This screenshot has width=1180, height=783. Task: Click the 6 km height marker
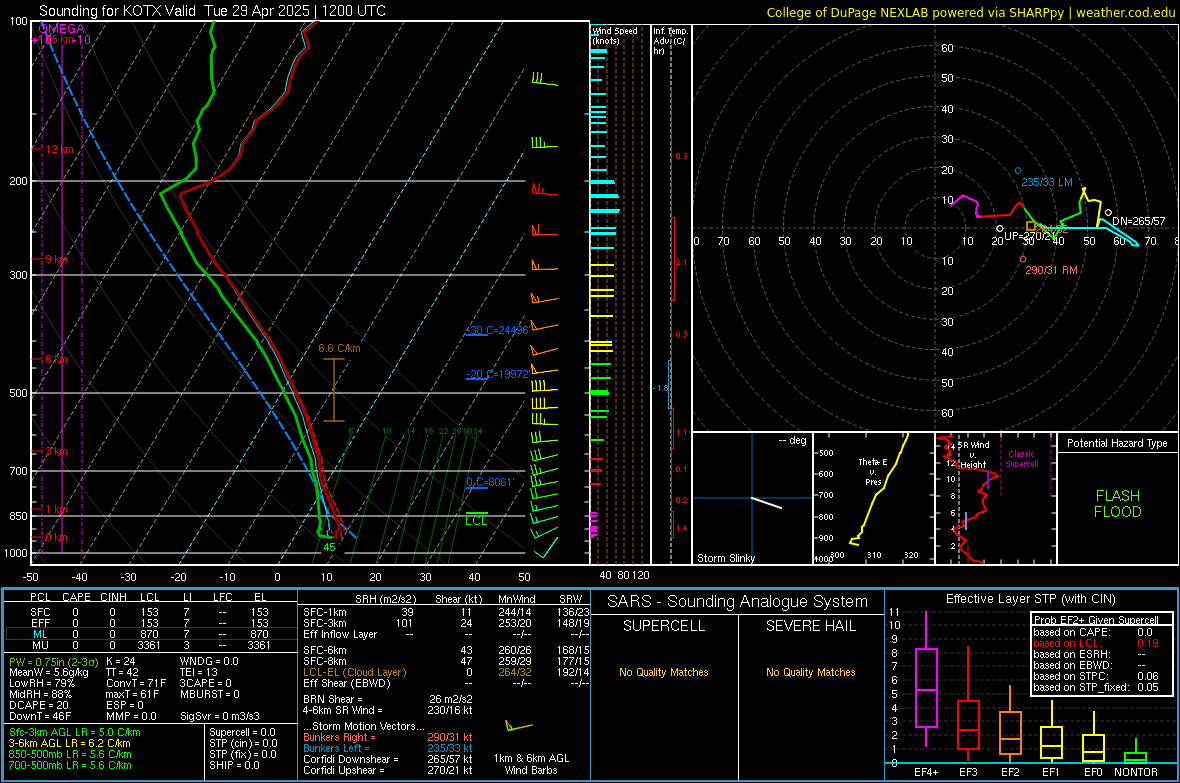pos(56,359)
